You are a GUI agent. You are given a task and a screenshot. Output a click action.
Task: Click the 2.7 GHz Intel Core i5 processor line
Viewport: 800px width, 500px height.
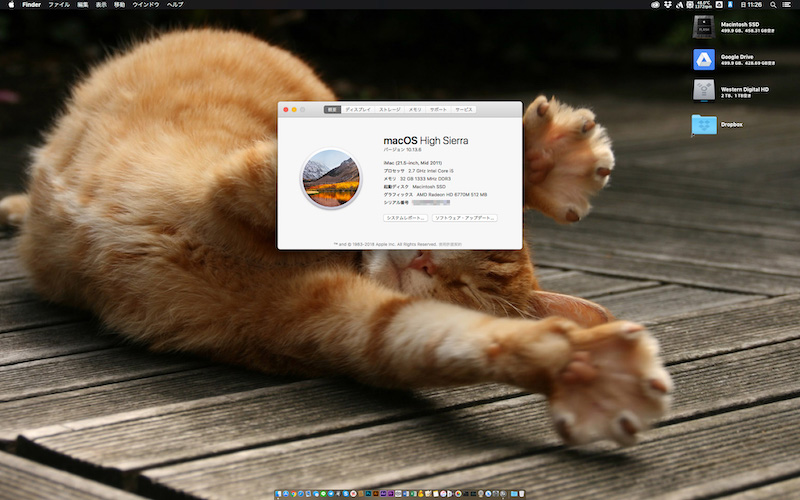pos(418,171)
